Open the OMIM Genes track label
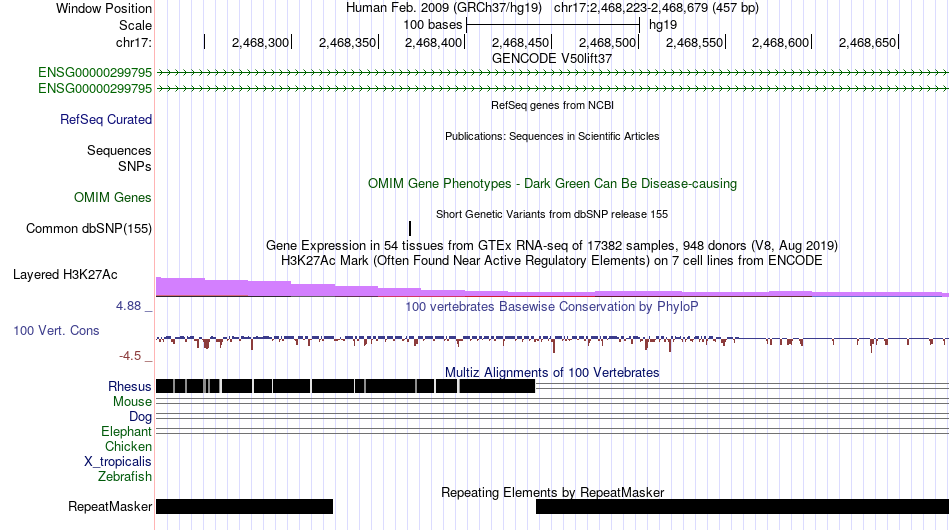This screenshot has height=530, width=950. coord(113,197)
